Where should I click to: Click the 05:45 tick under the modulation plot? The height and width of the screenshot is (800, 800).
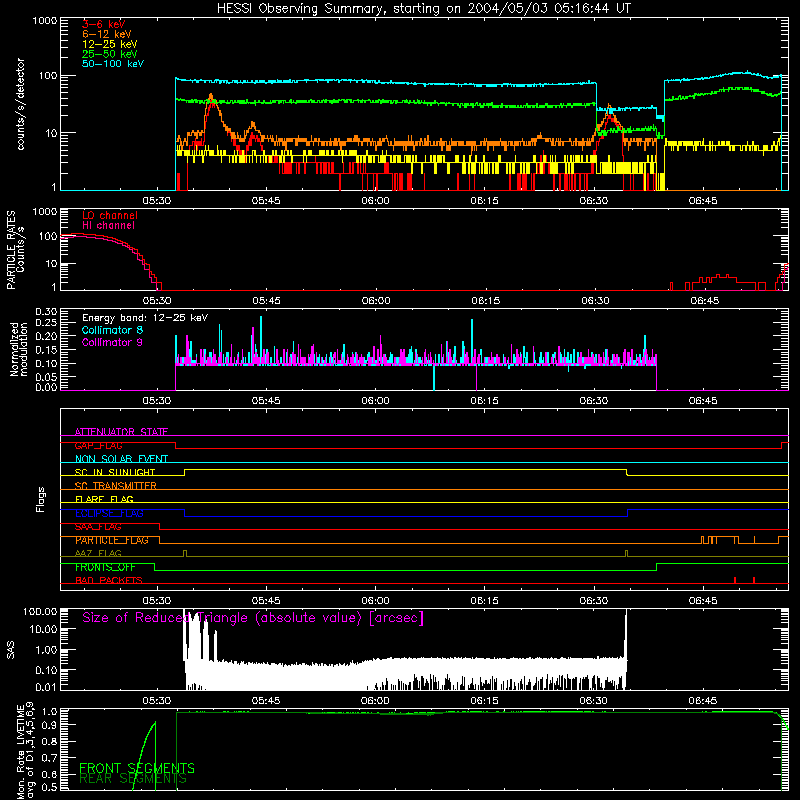point(266,401)
